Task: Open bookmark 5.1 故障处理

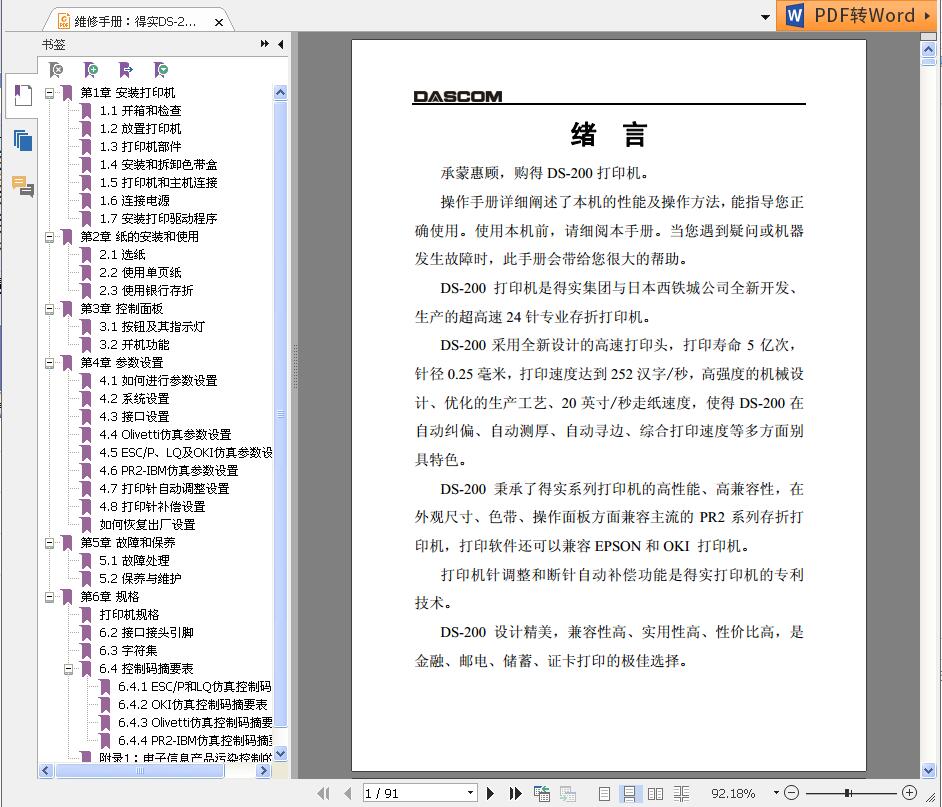Action: point(134,561)
